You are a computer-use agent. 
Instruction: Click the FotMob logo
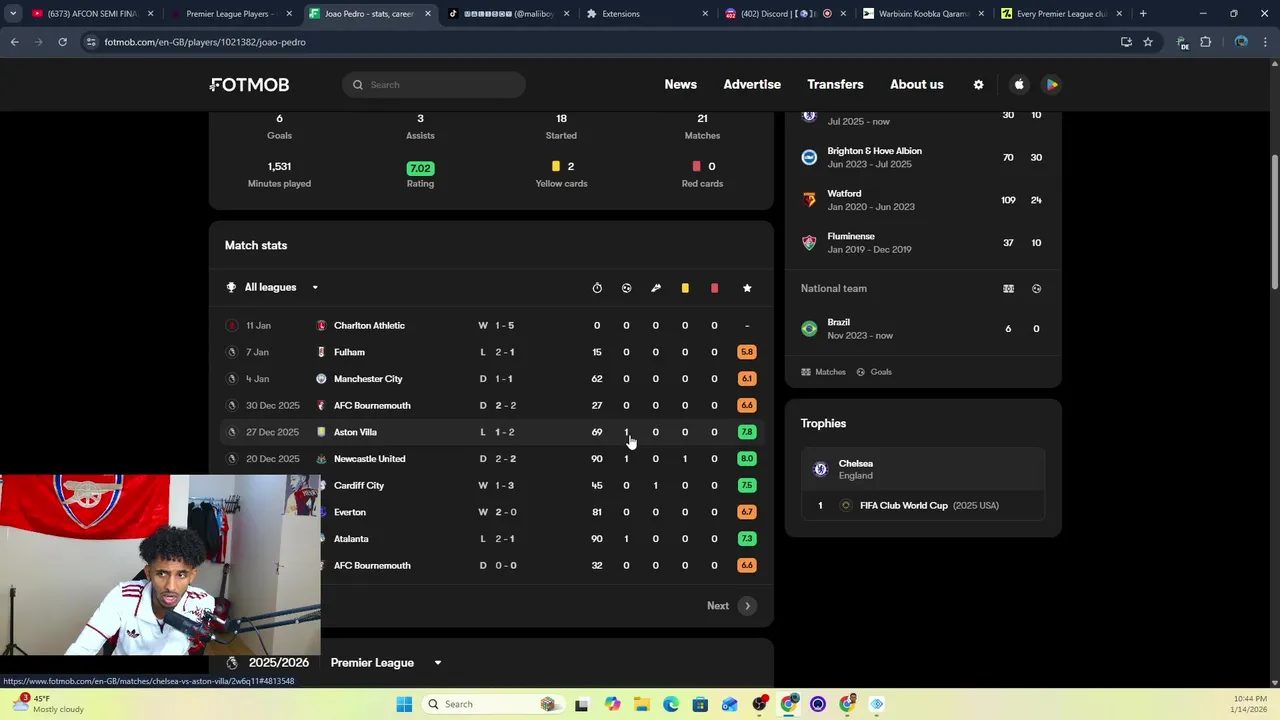pyautogui.click(x=250, y=85)
